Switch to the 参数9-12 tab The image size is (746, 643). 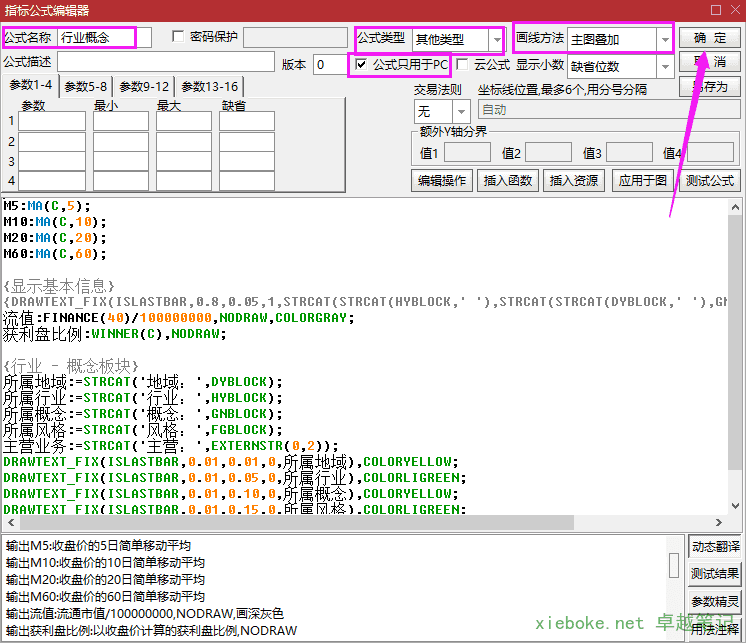144,87
